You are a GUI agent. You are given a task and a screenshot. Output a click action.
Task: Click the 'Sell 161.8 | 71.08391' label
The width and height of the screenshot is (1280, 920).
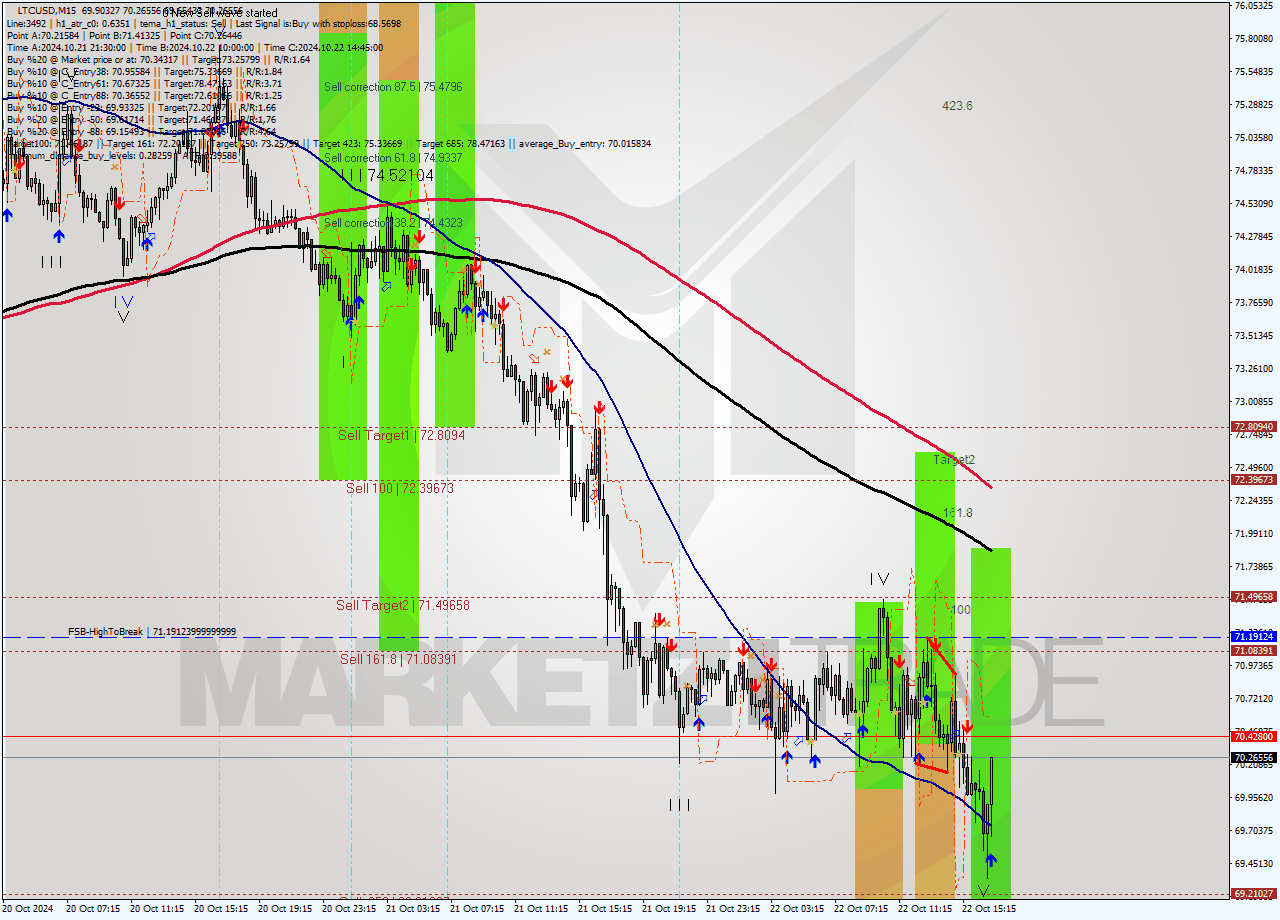tap(398, 658)
